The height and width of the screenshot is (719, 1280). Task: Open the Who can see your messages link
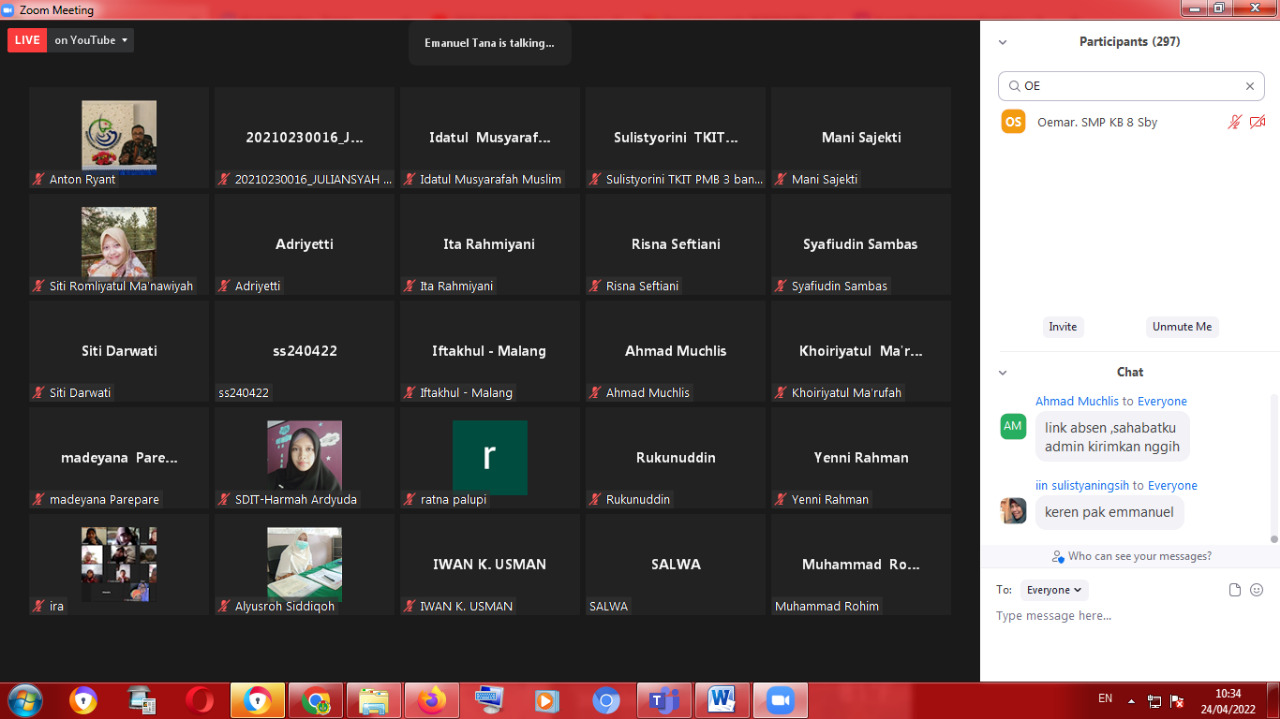(x=1131, y=556)
